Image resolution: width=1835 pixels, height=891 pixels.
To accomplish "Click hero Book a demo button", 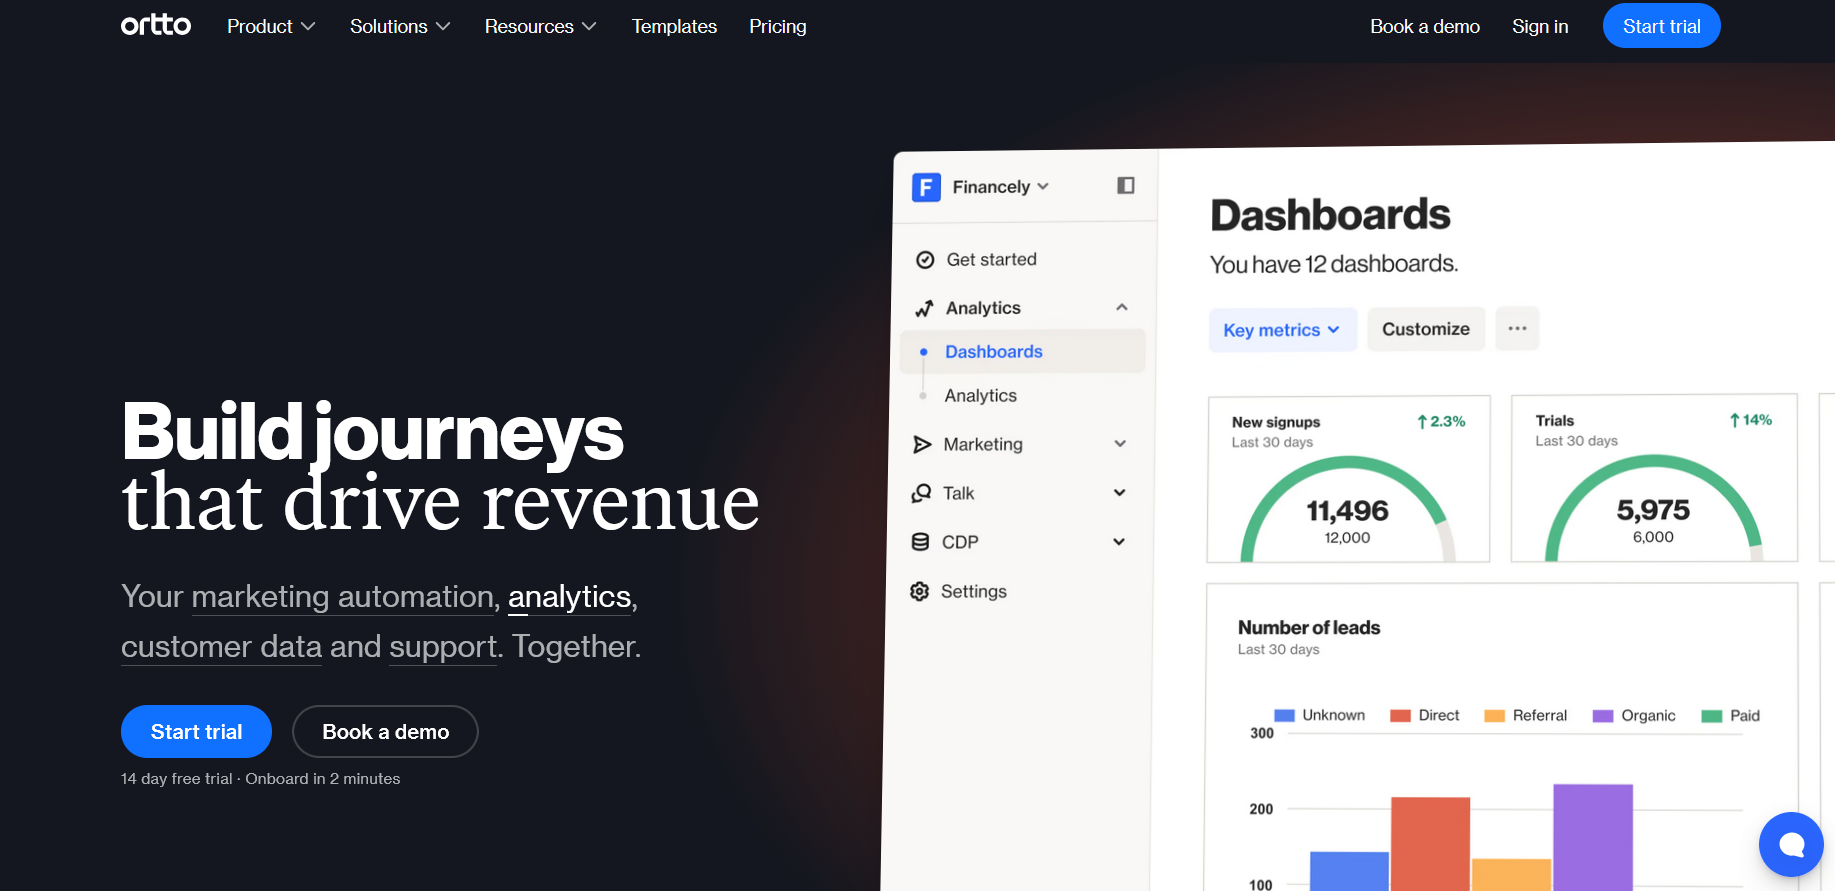I will click(385, 732).
